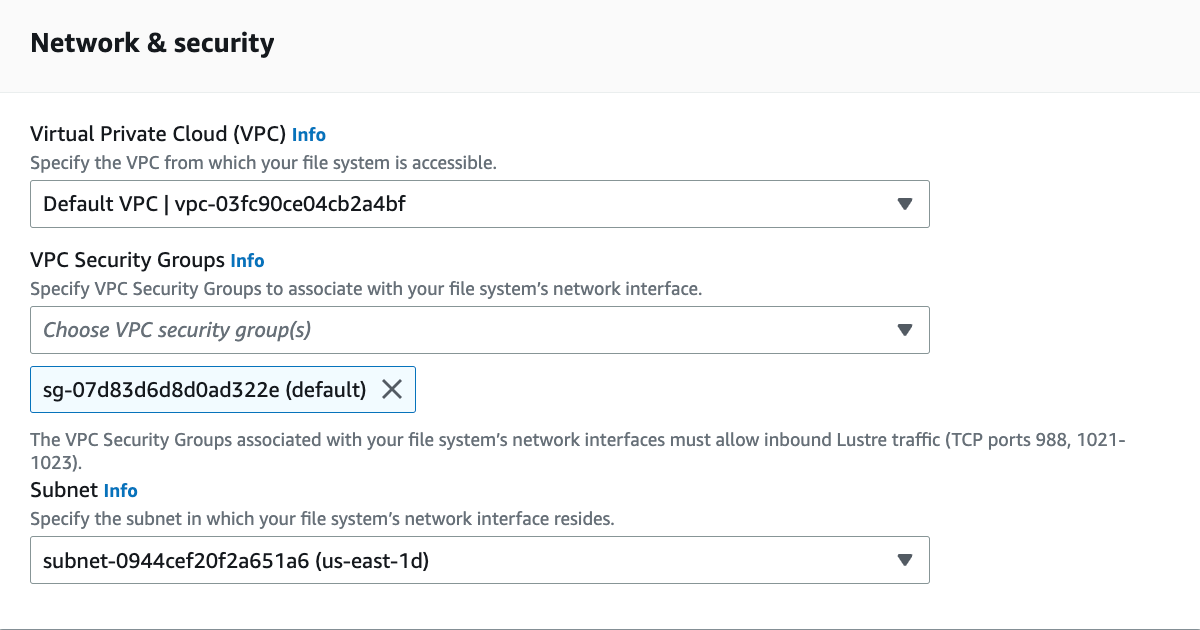Click the Info icon beside Subnet
The image size is (1200, 630).
[x=120, y=490]
